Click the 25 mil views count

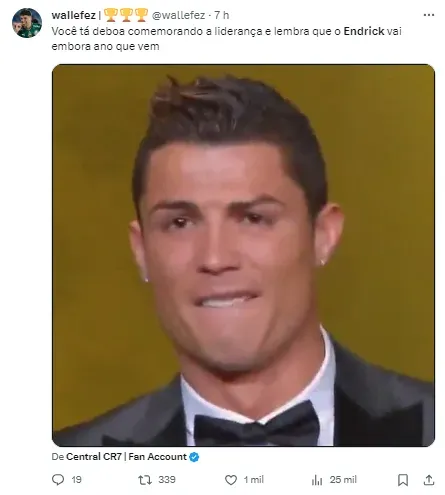tap(343, 480)
